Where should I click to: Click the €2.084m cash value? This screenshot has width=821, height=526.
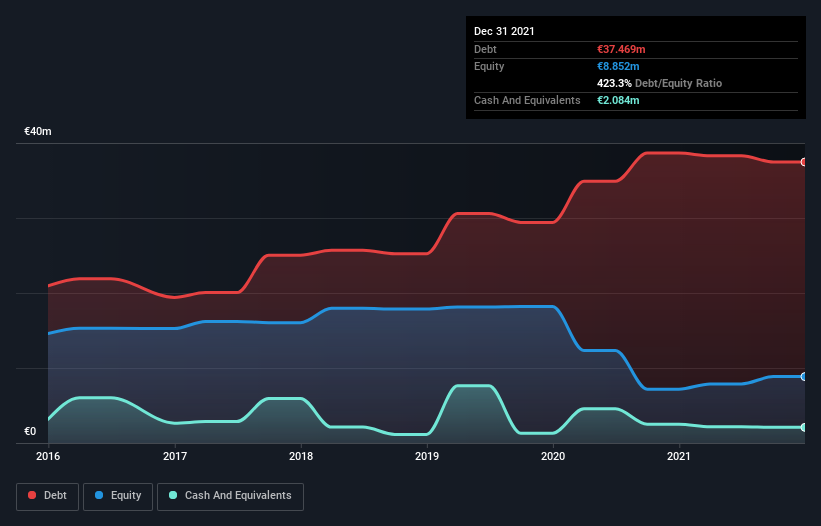[618, 100]
